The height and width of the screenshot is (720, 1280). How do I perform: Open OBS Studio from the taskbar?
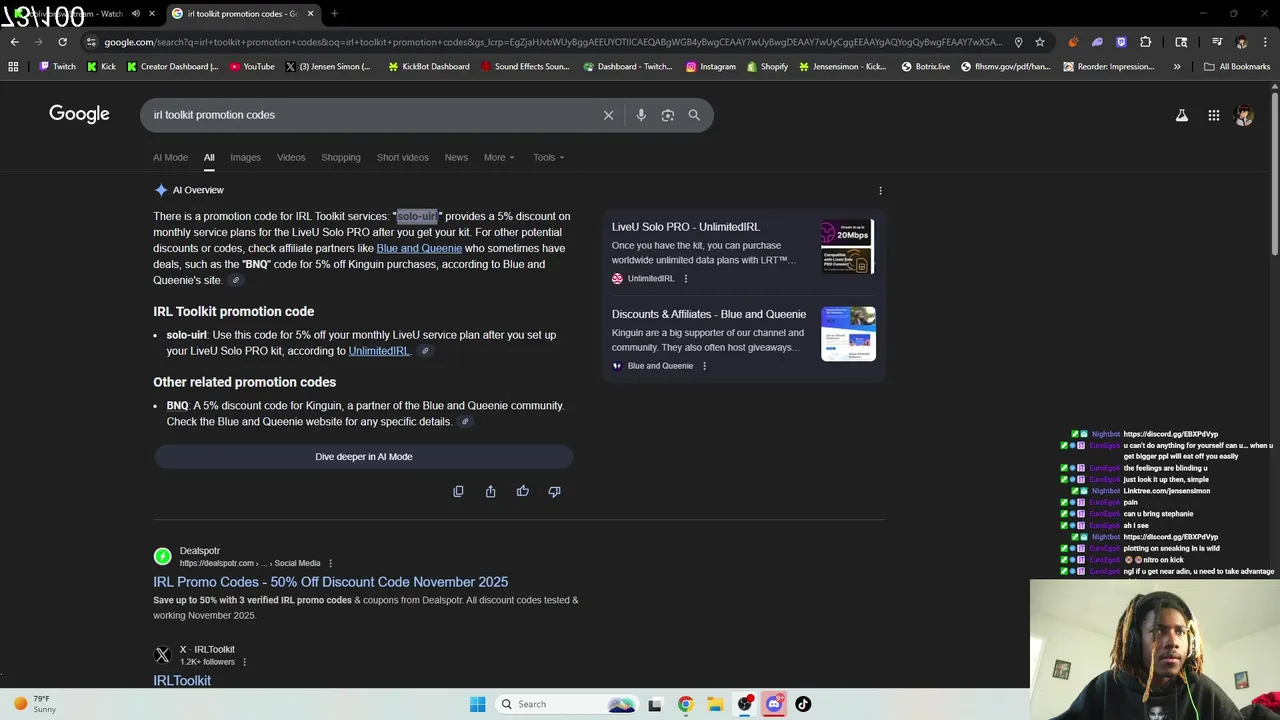pos(744,704)
